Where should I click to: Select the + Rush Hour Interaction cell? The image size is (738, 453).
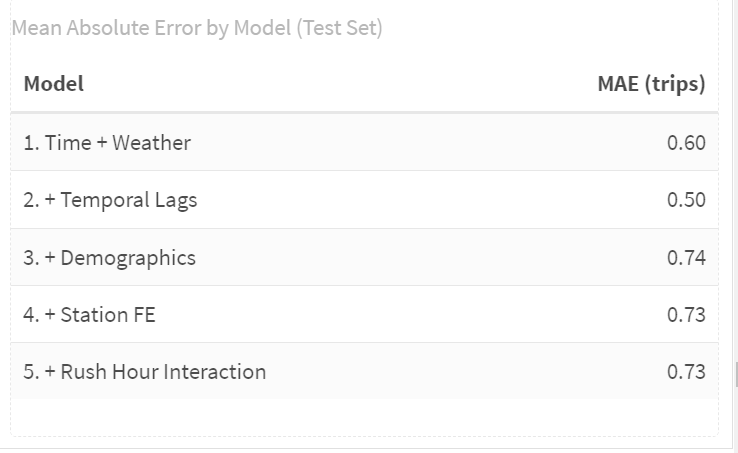coord(144,372)
